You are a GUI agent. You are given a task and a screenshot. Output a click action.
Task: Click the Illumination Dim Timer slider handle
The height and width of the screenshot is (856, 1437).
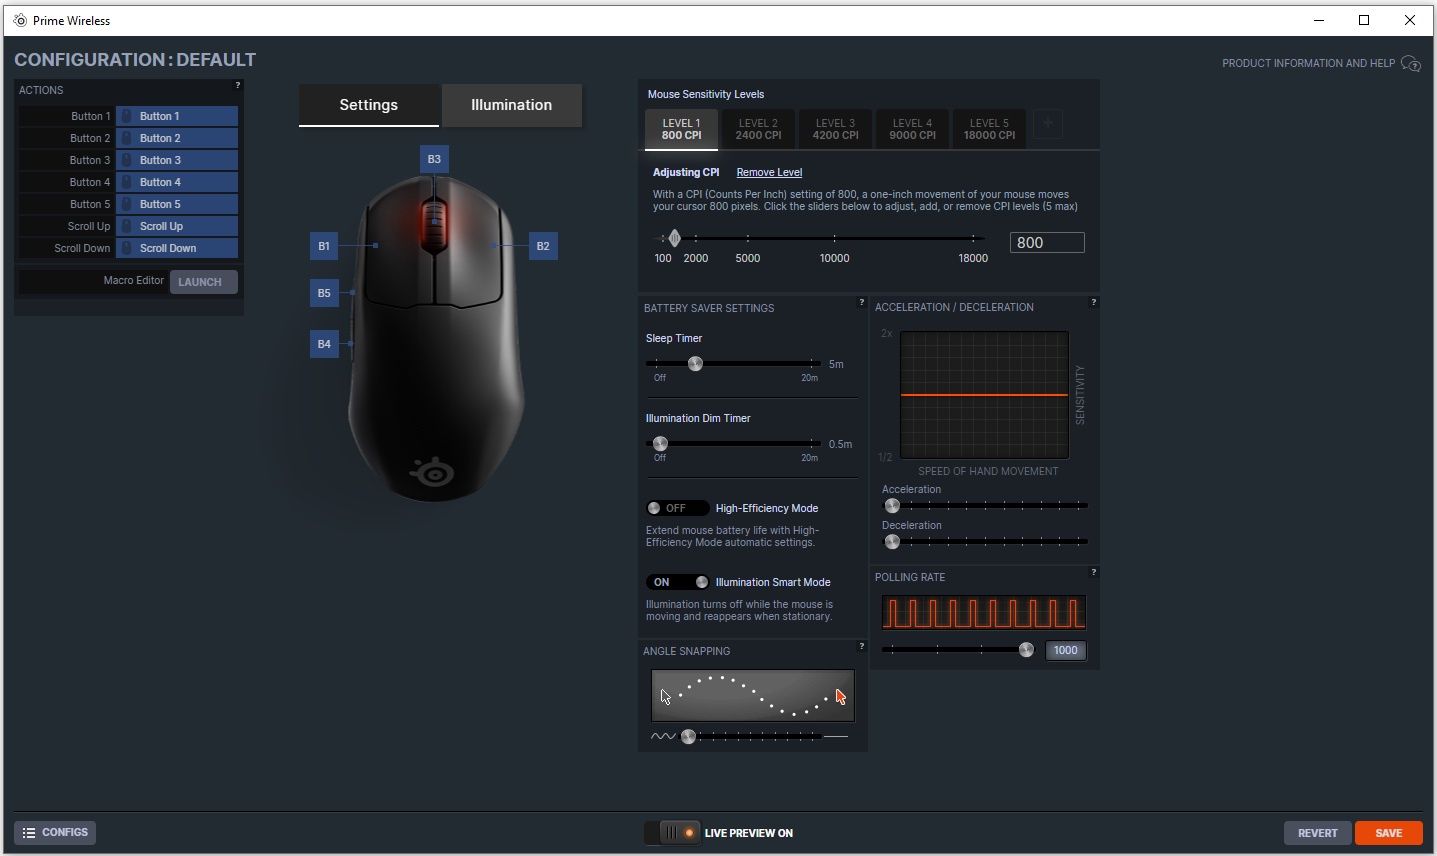(660, 443)
